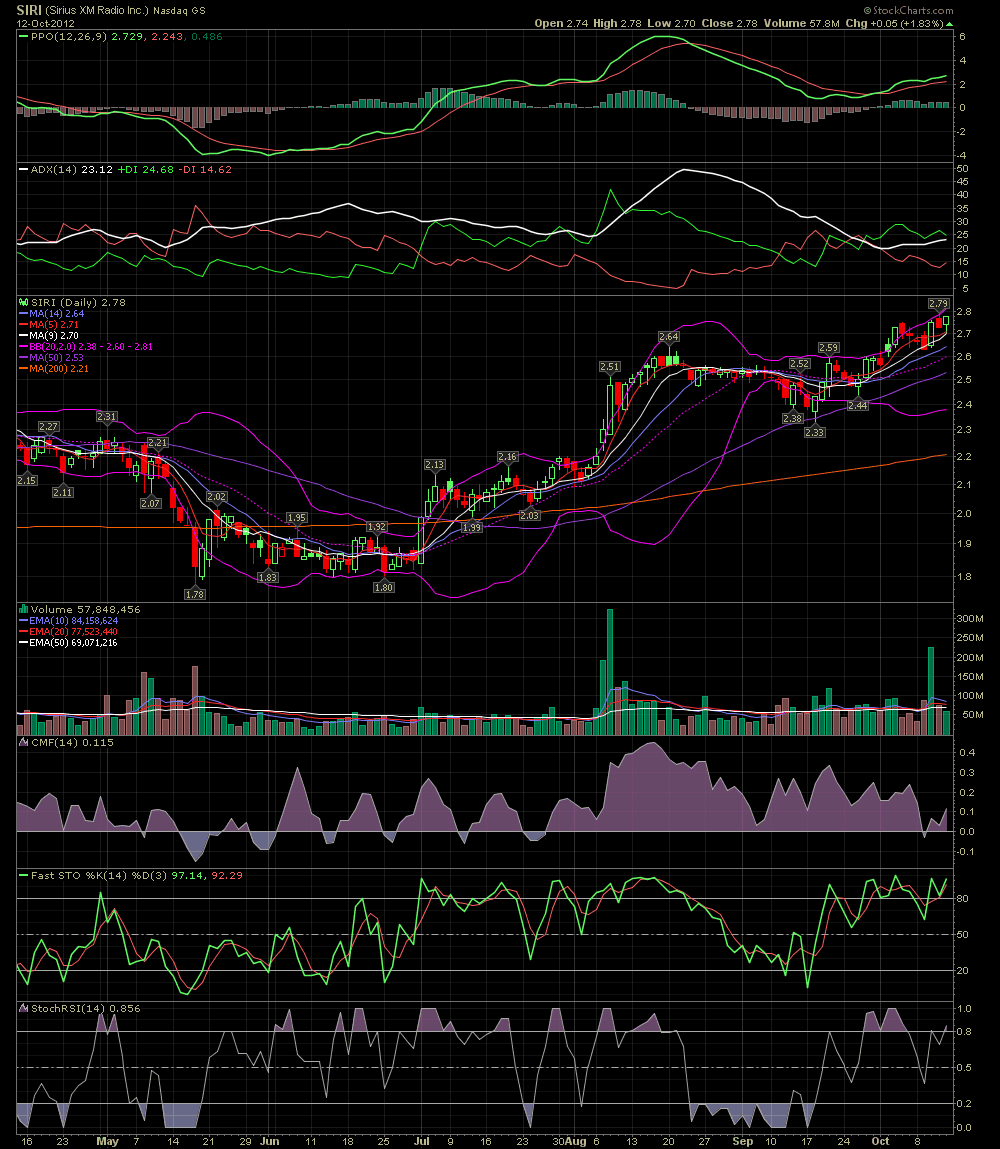1000x1149 pixels.
Task: Click the Low 2.70 value in the header
Action: tap(671, 23)
